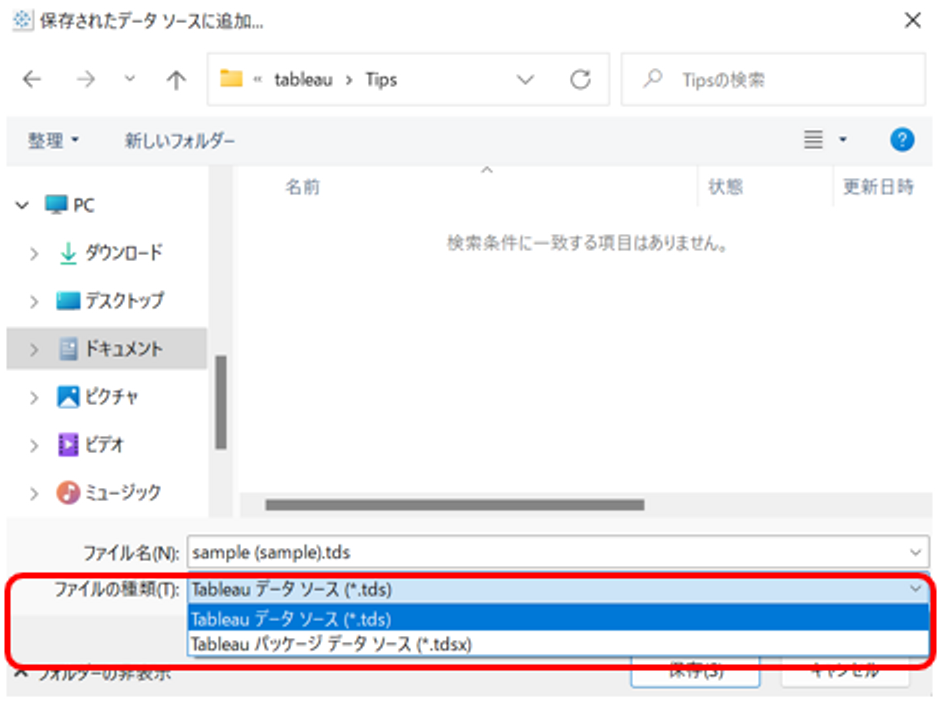This screenshot has height=704, width=942.
Task: Open the ドキュメント folder
Action: (x=111, y=348)
